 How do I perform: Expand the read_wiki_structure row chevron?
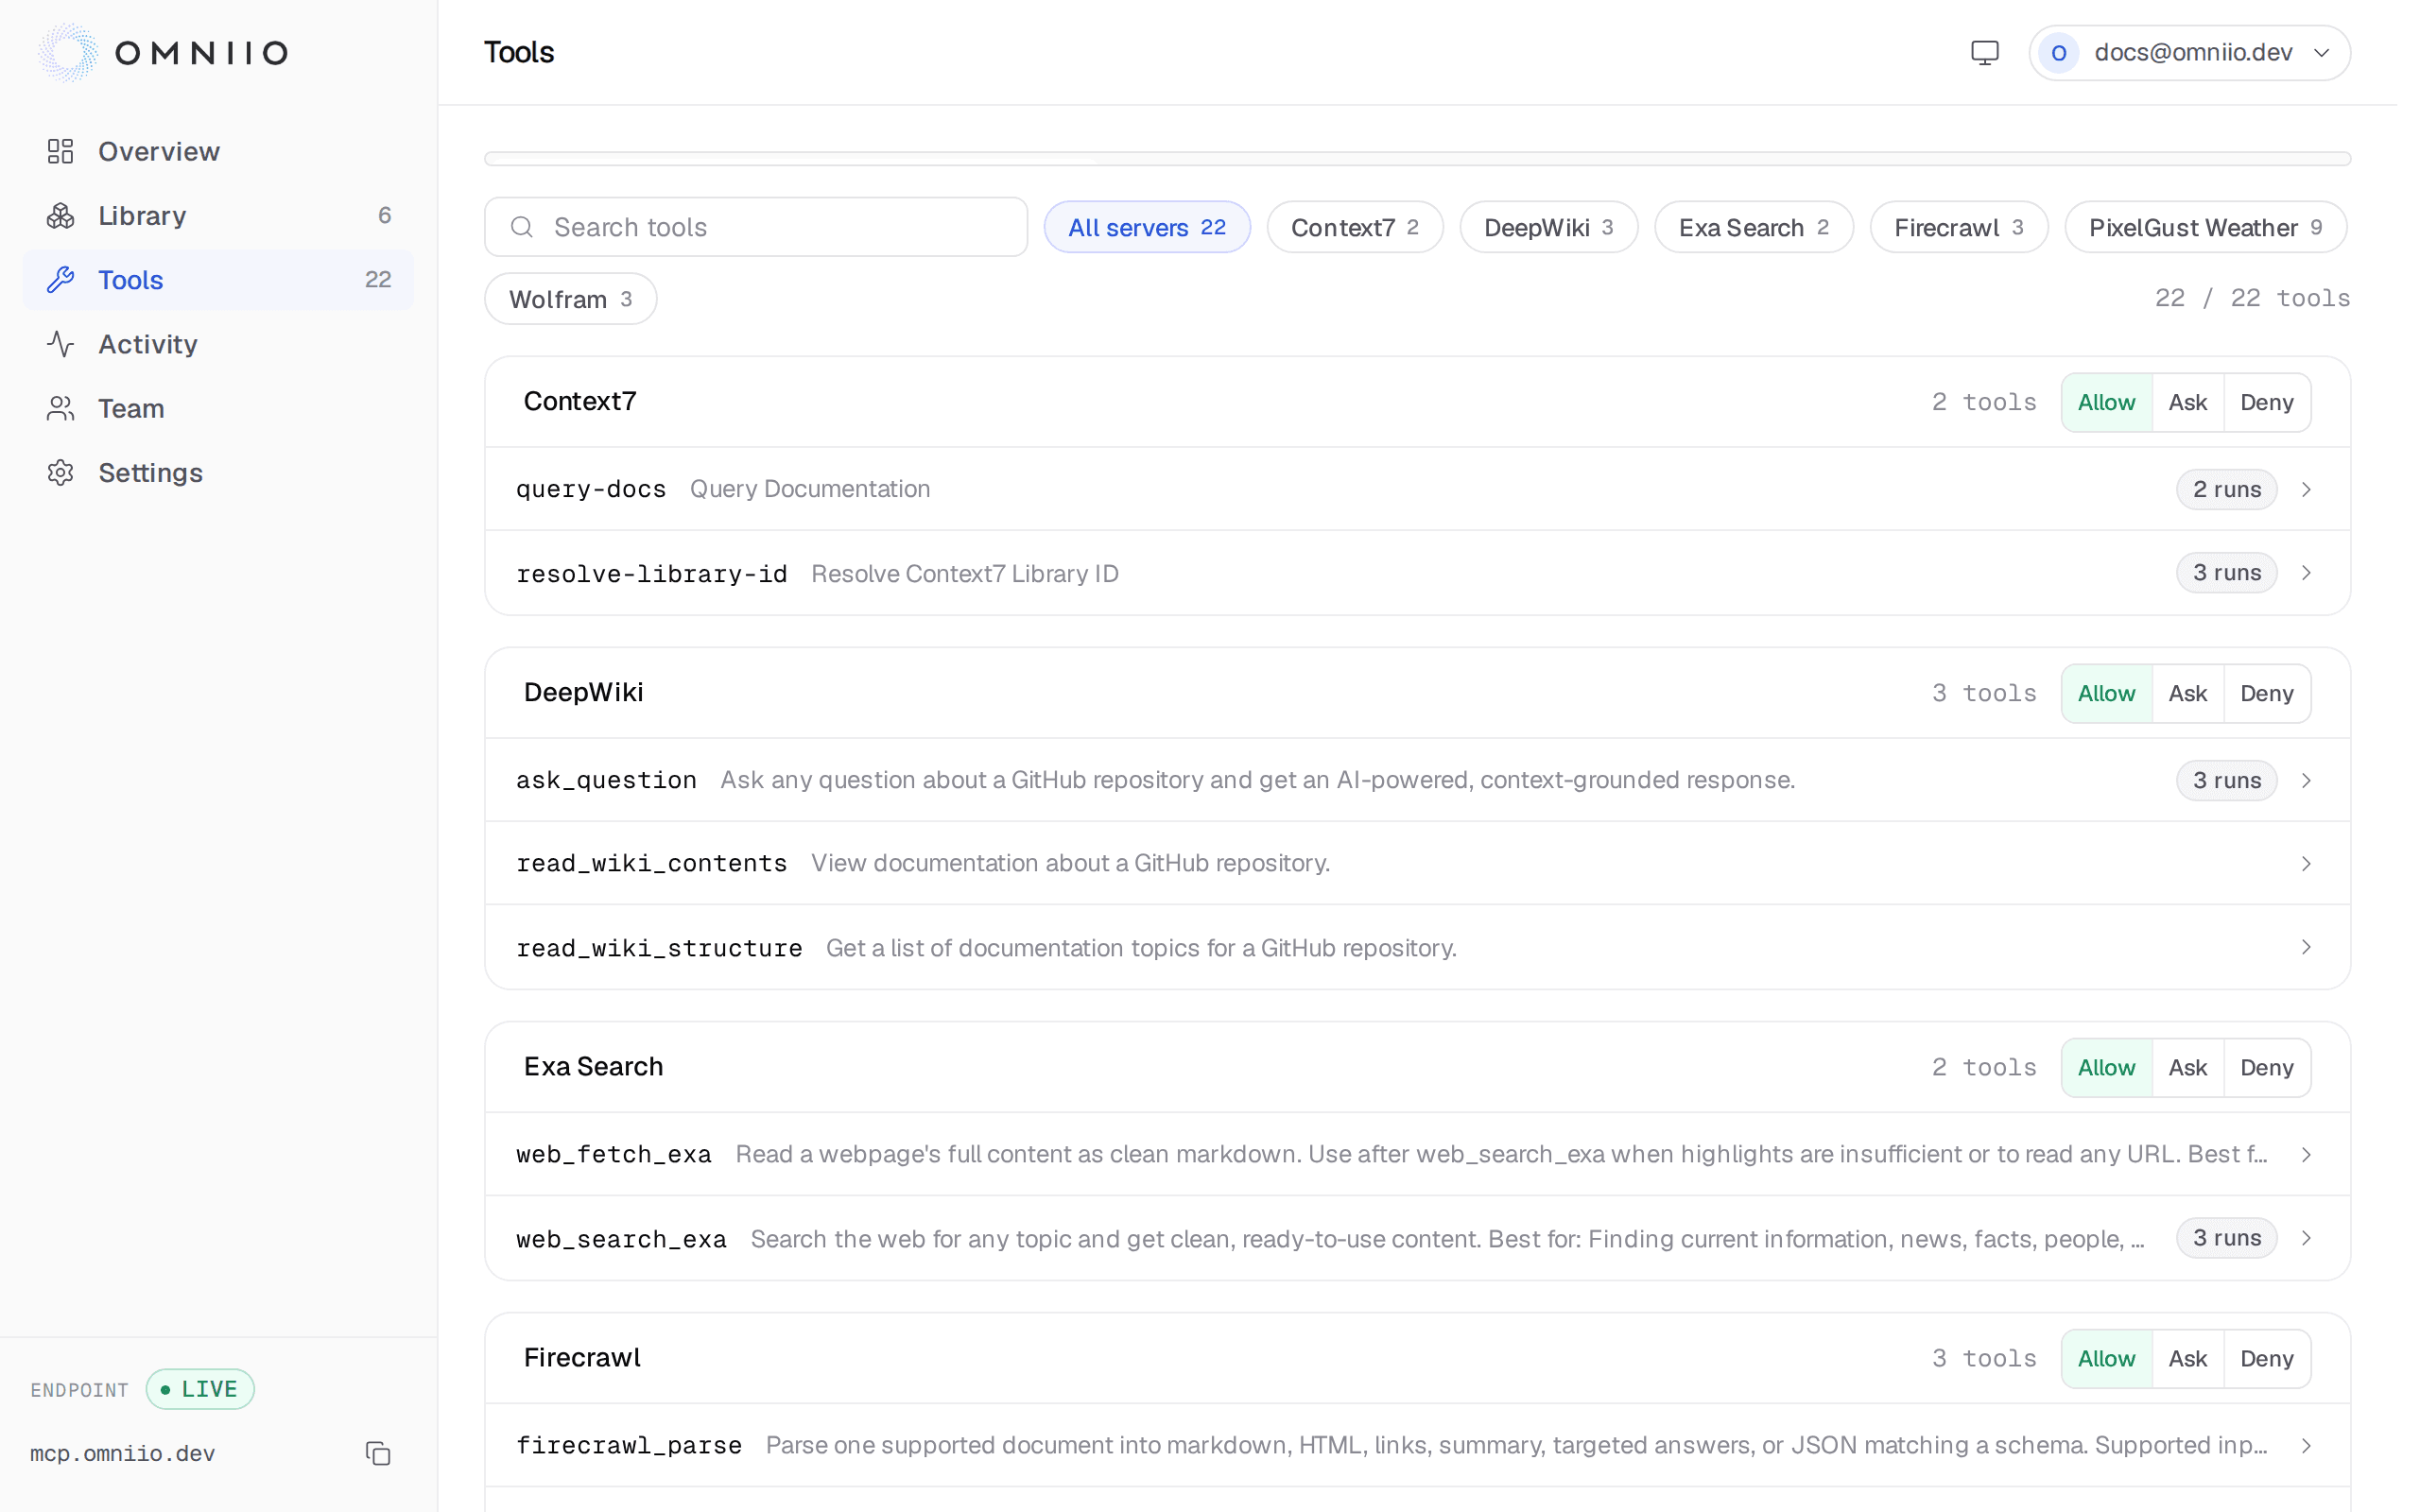pyautogui.click(x=2306, y=947)
